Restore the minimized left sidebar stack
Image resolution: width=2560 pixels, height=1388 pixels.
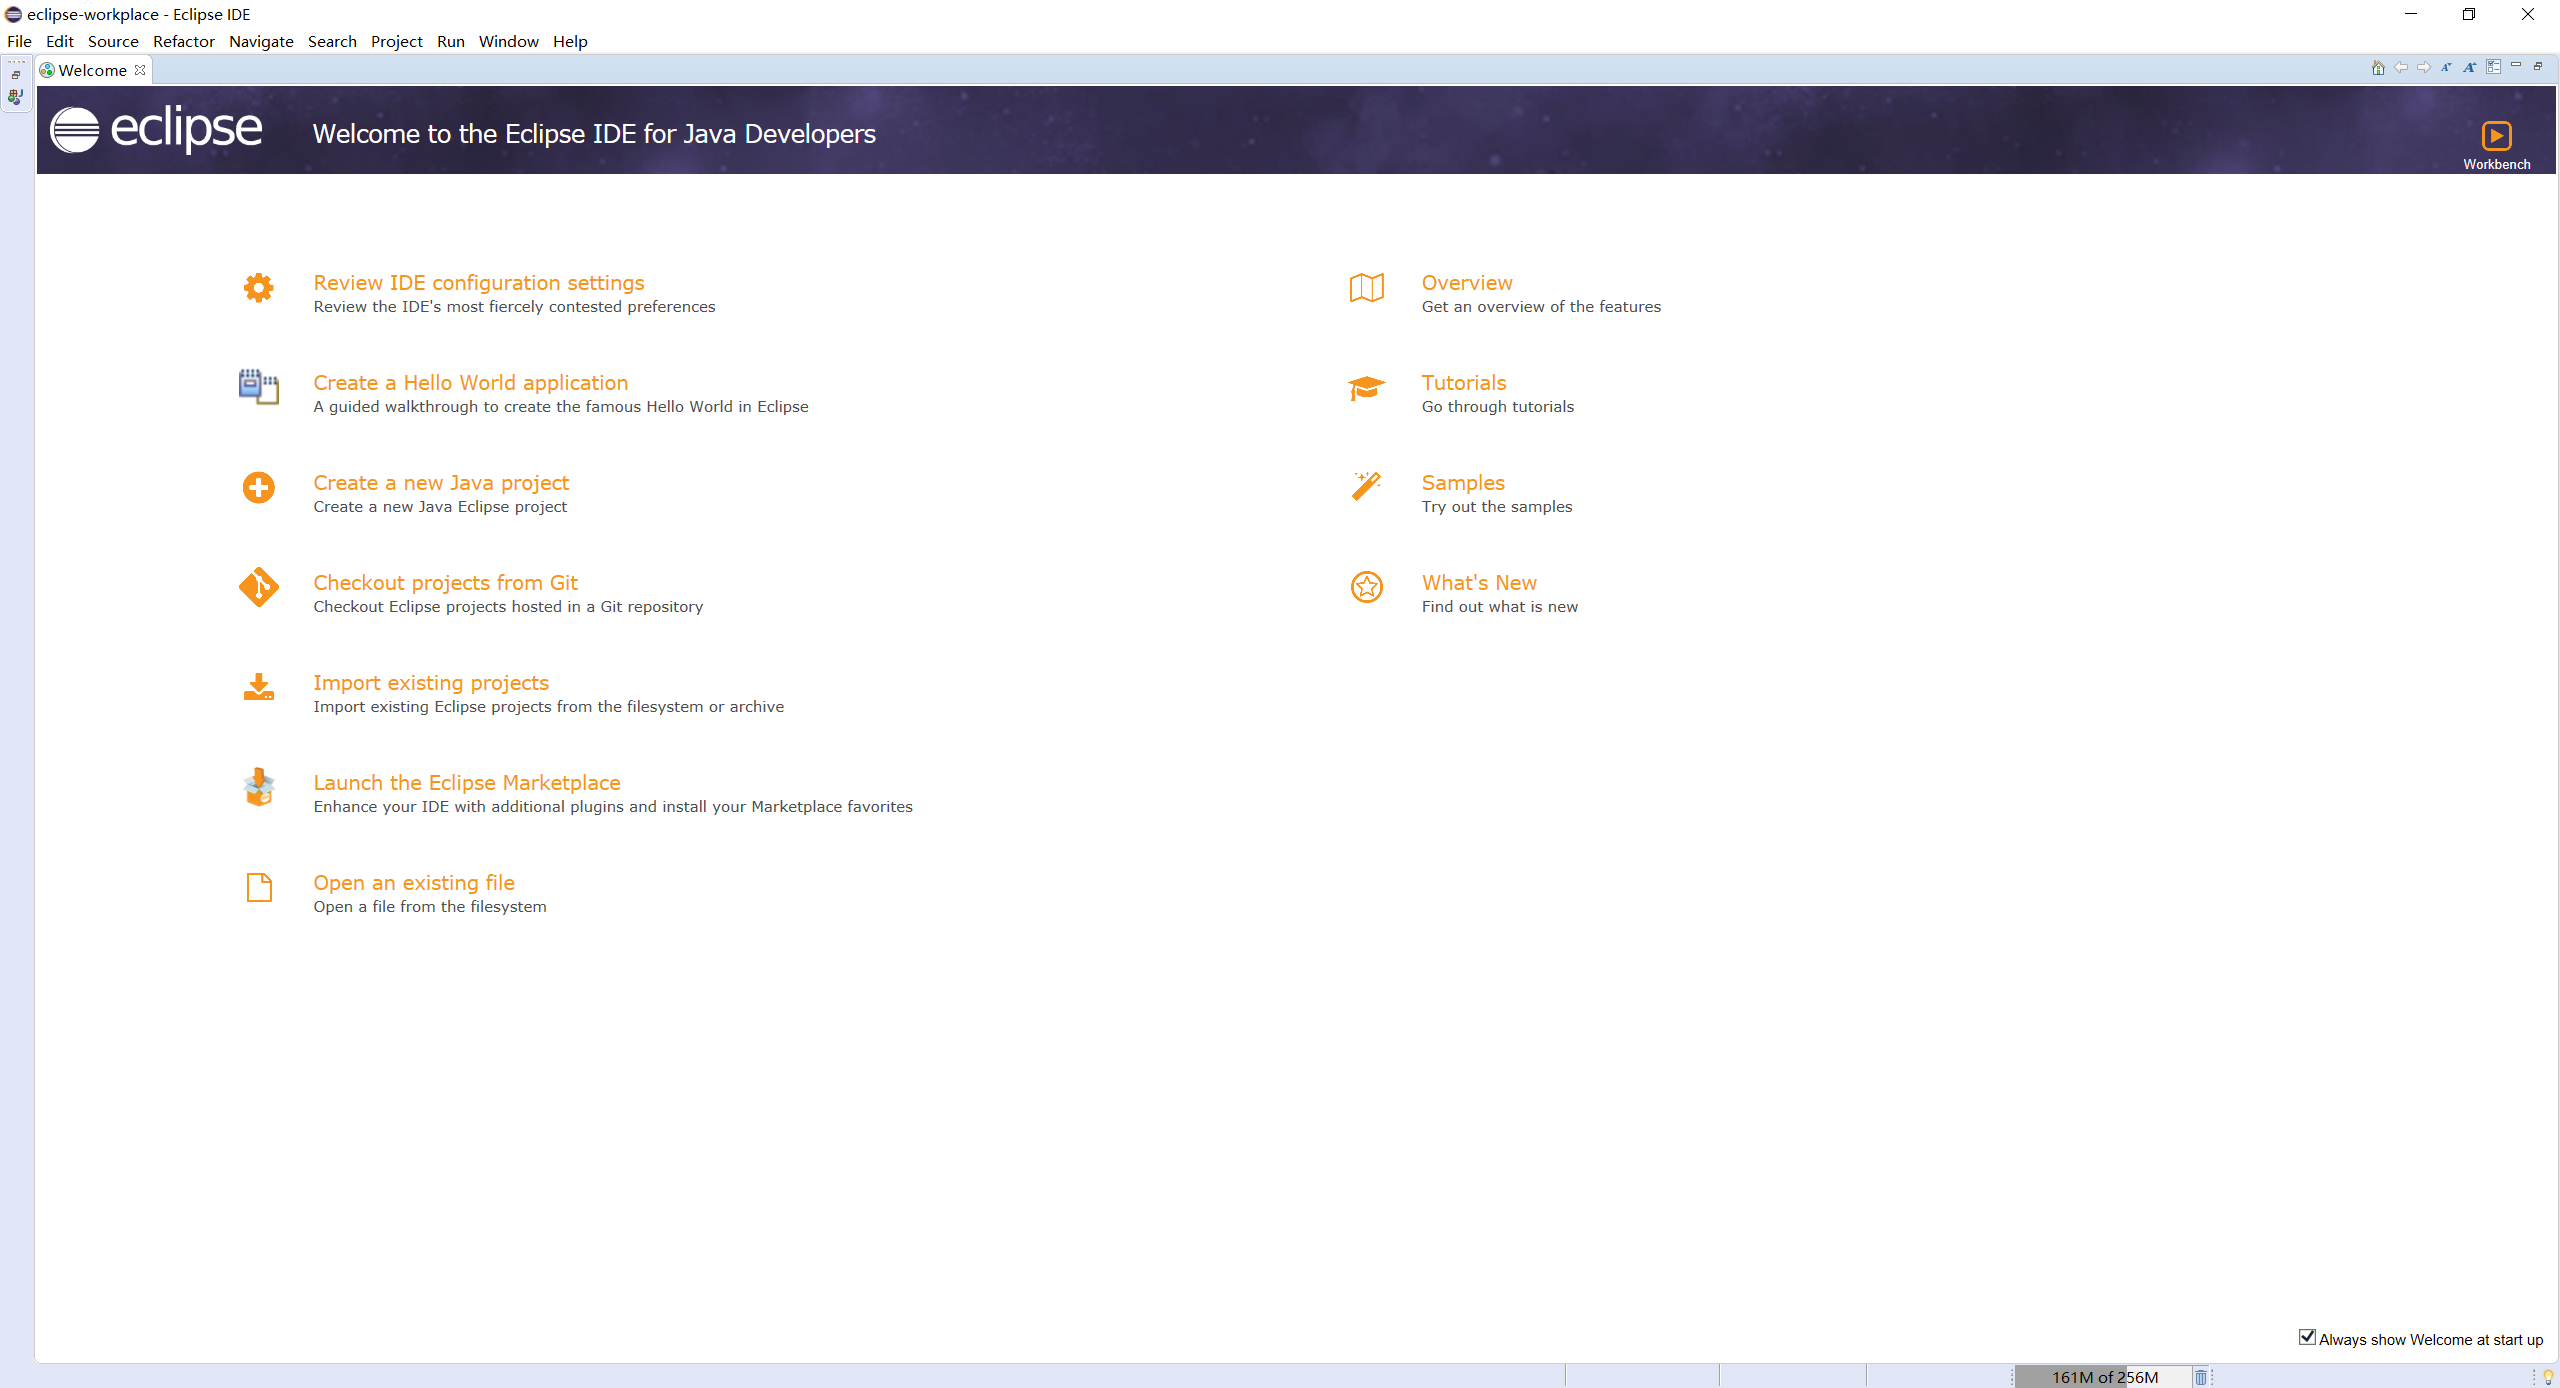coord(16,75)
